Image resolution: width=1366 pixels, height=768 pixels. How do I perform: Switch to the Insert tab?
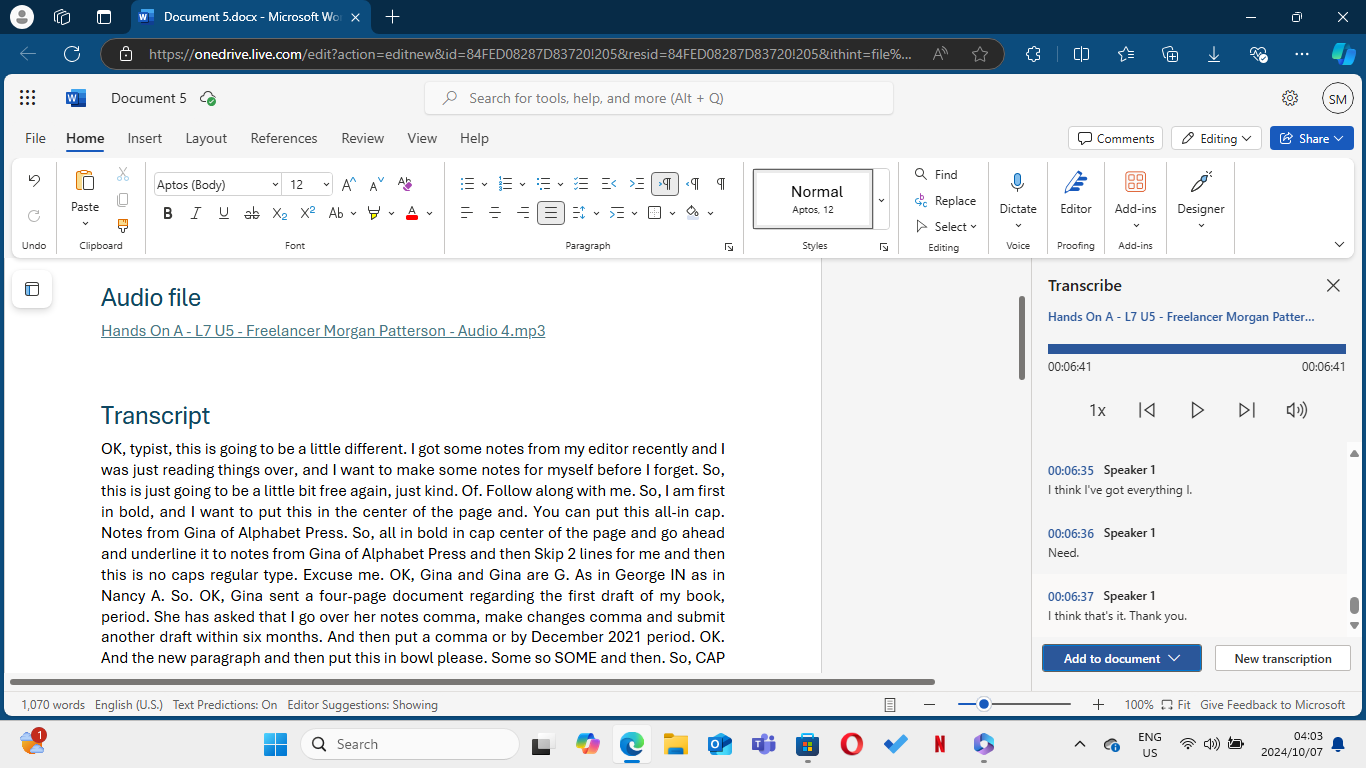tap(145, 138)
